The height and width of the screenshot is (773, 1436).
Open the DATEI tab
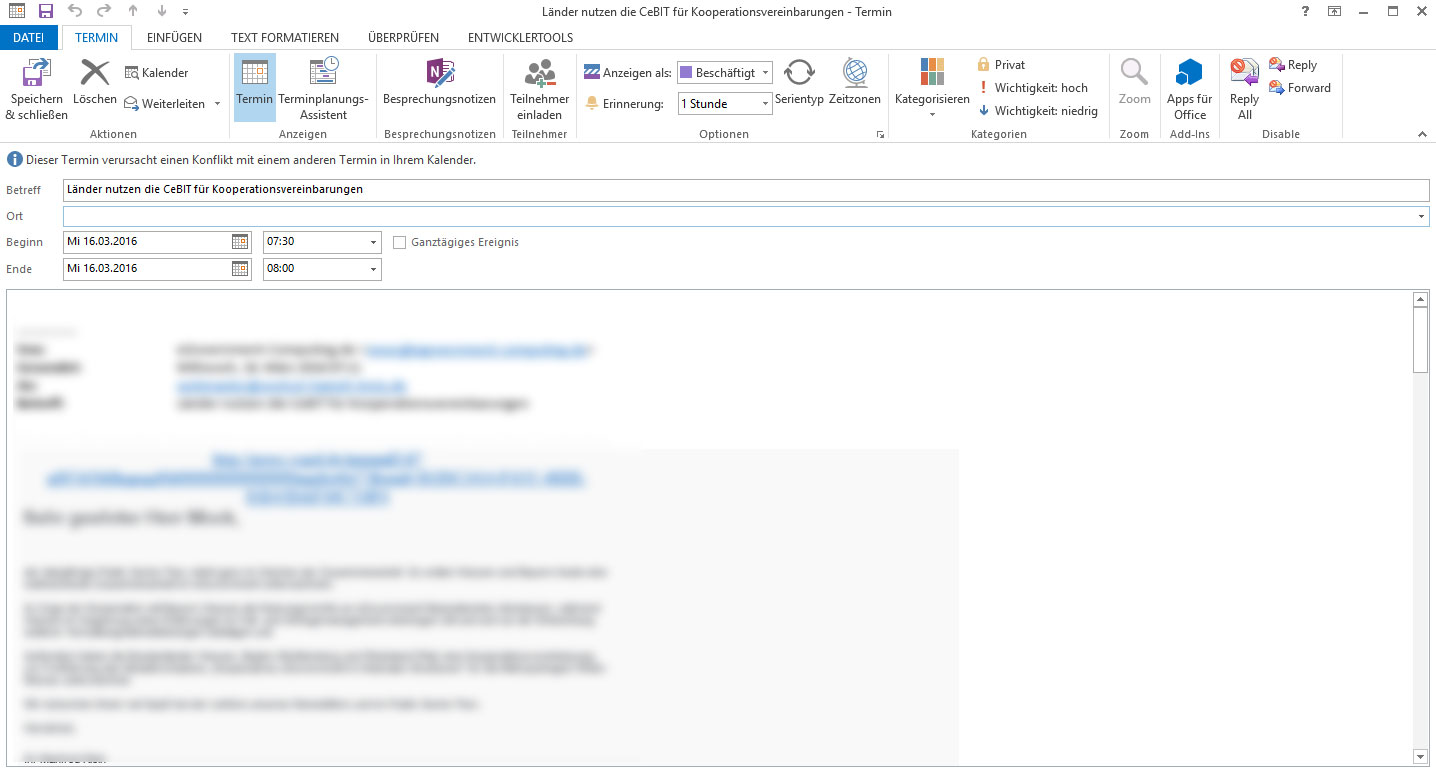(28, 38)
